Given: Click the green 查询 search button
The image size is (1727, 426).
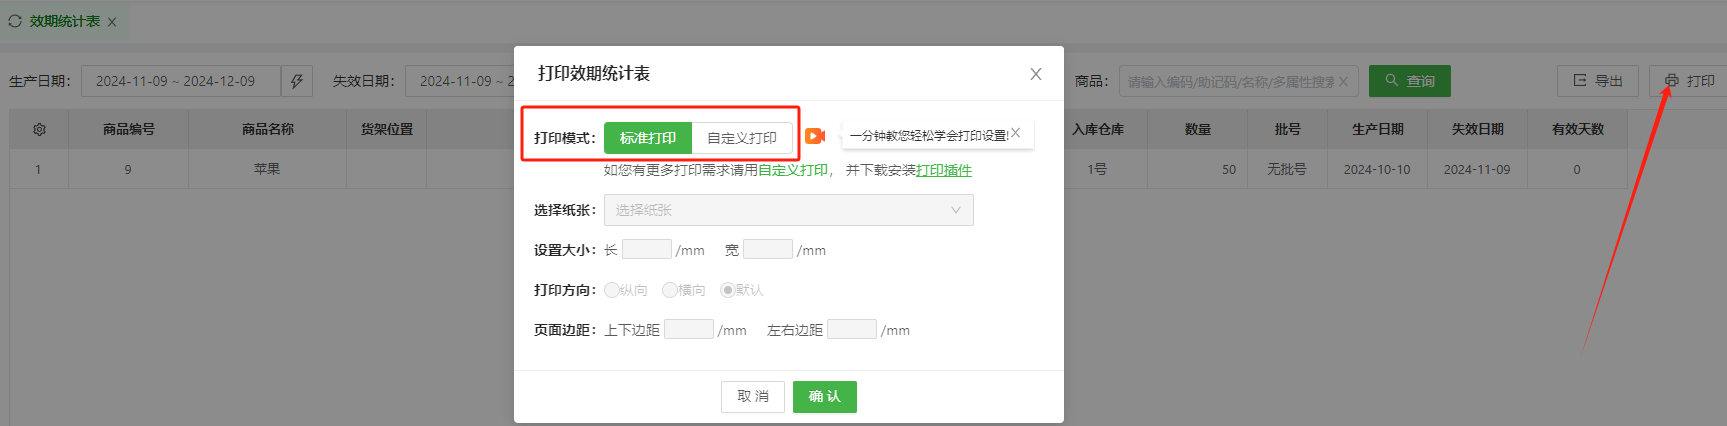Looking at the screenshot, I should click(x=1410, y=81).
